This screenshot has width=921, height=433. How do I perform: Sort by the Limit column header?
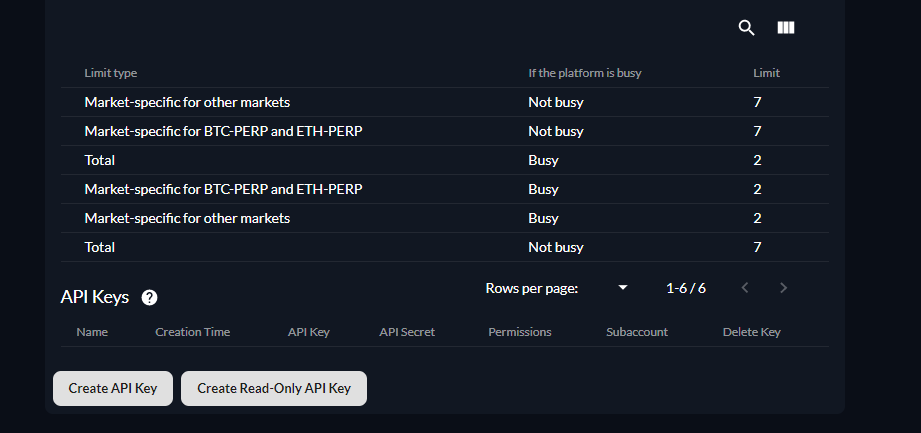click(767, 73)
